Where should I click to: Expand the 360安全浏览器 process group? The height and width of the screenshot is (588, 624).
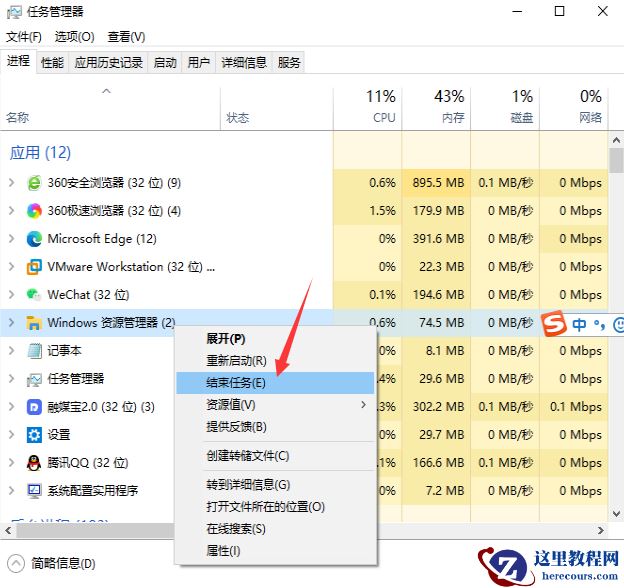click(12, 183)
